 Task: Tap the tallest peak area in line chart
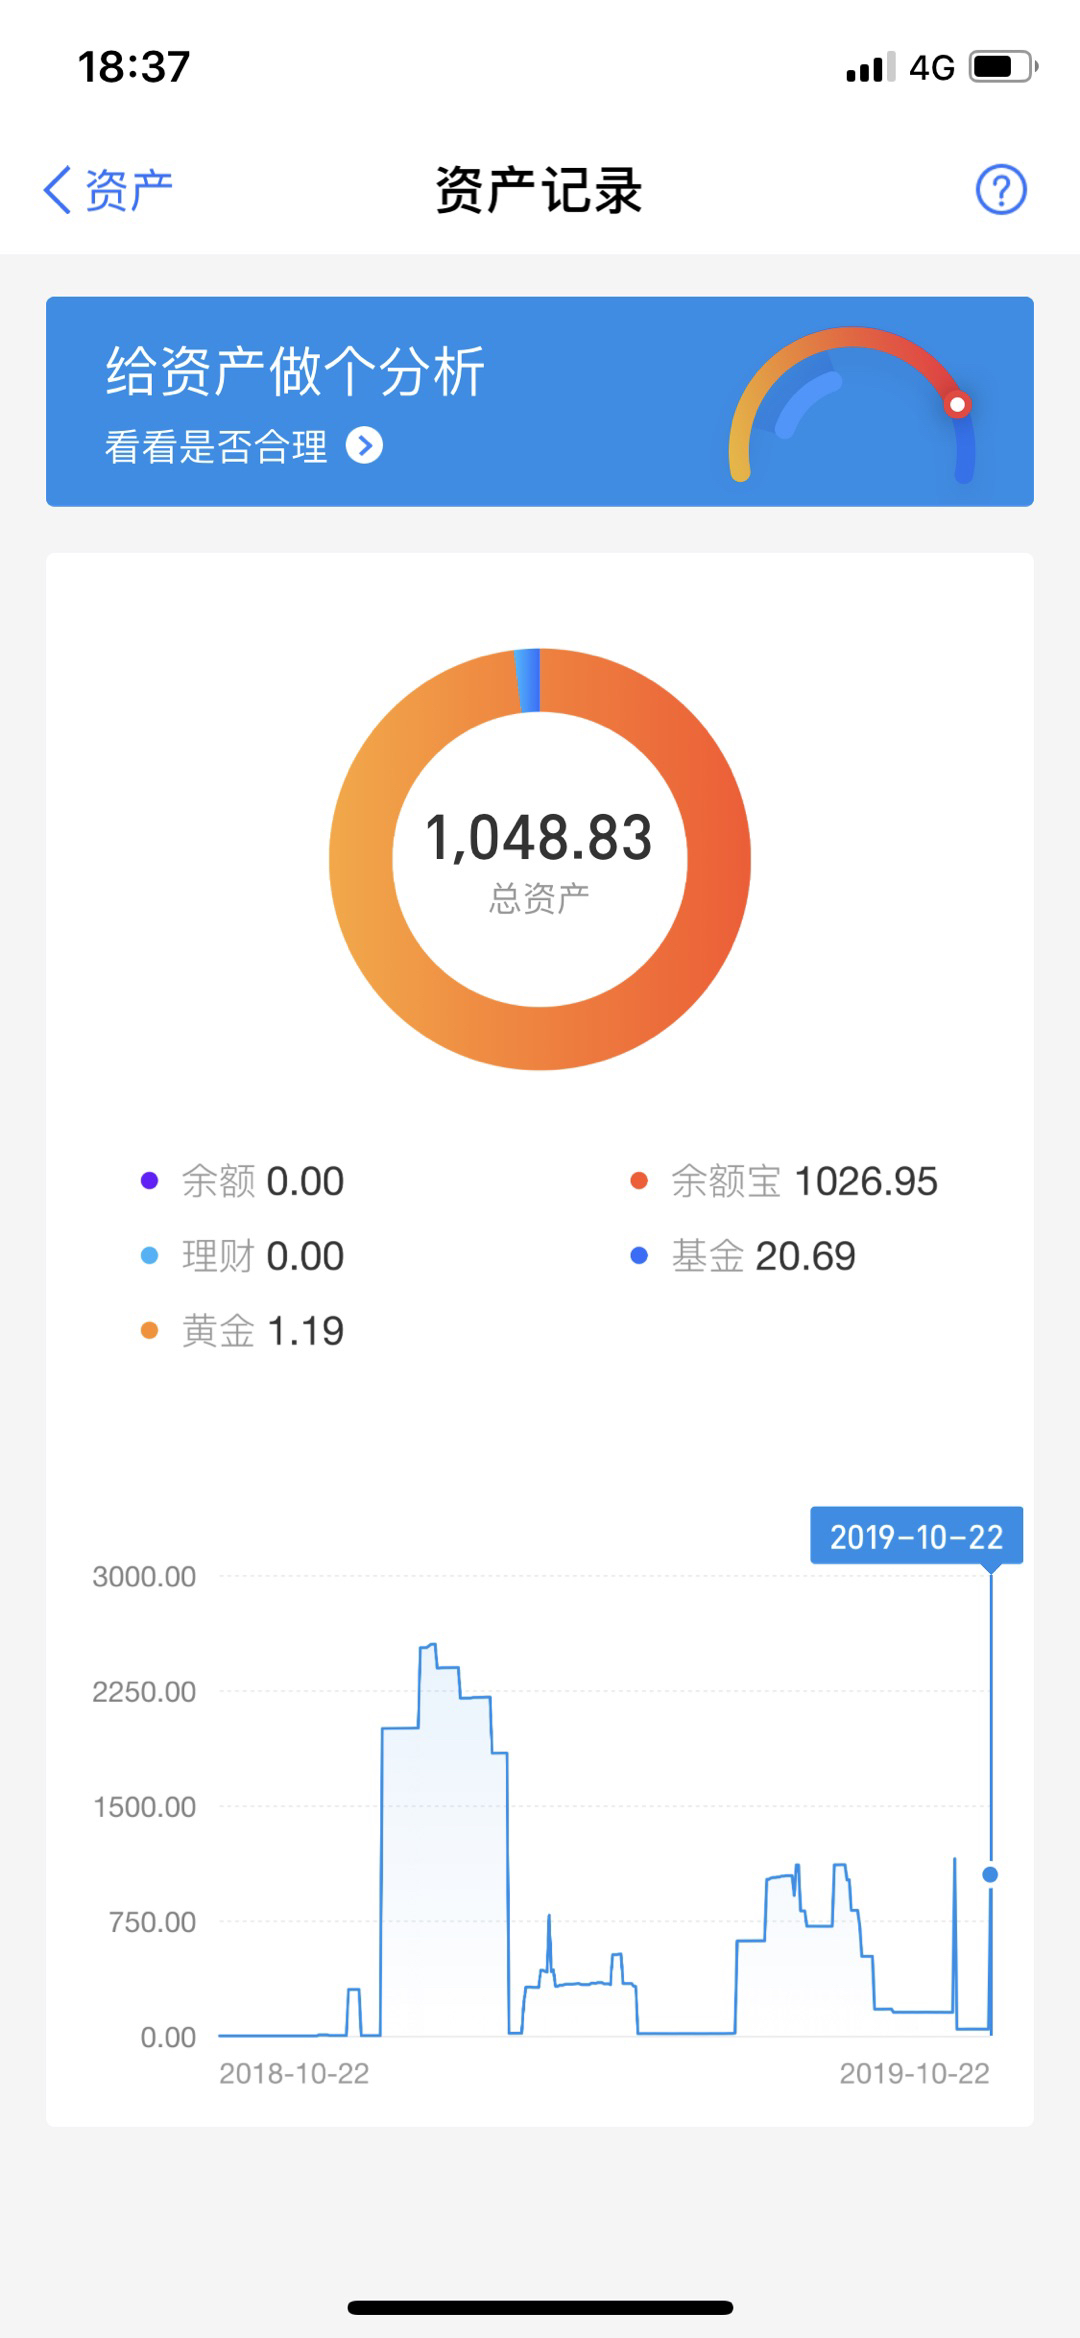pyautogui.click(x=430, y=1700)
